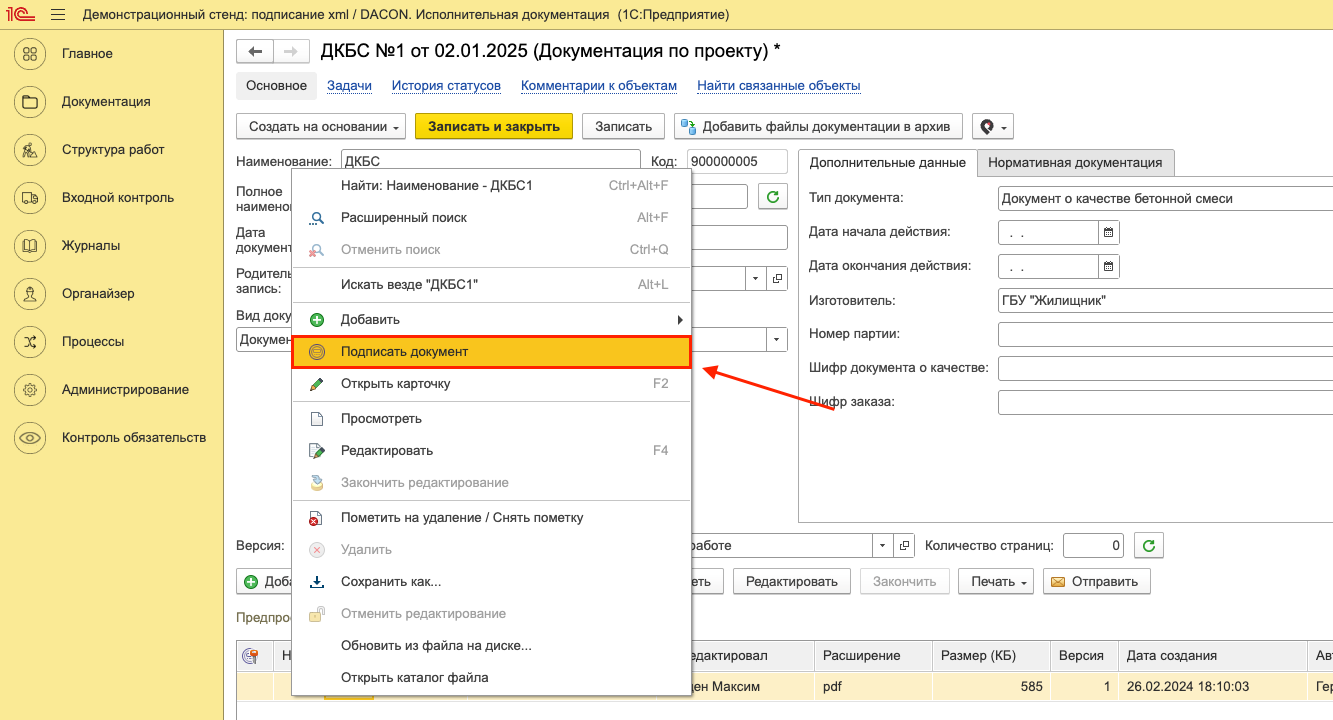
Task: Open the Документация sidebar folder icon
Action: pyautogui.click(x=30, y=101)
